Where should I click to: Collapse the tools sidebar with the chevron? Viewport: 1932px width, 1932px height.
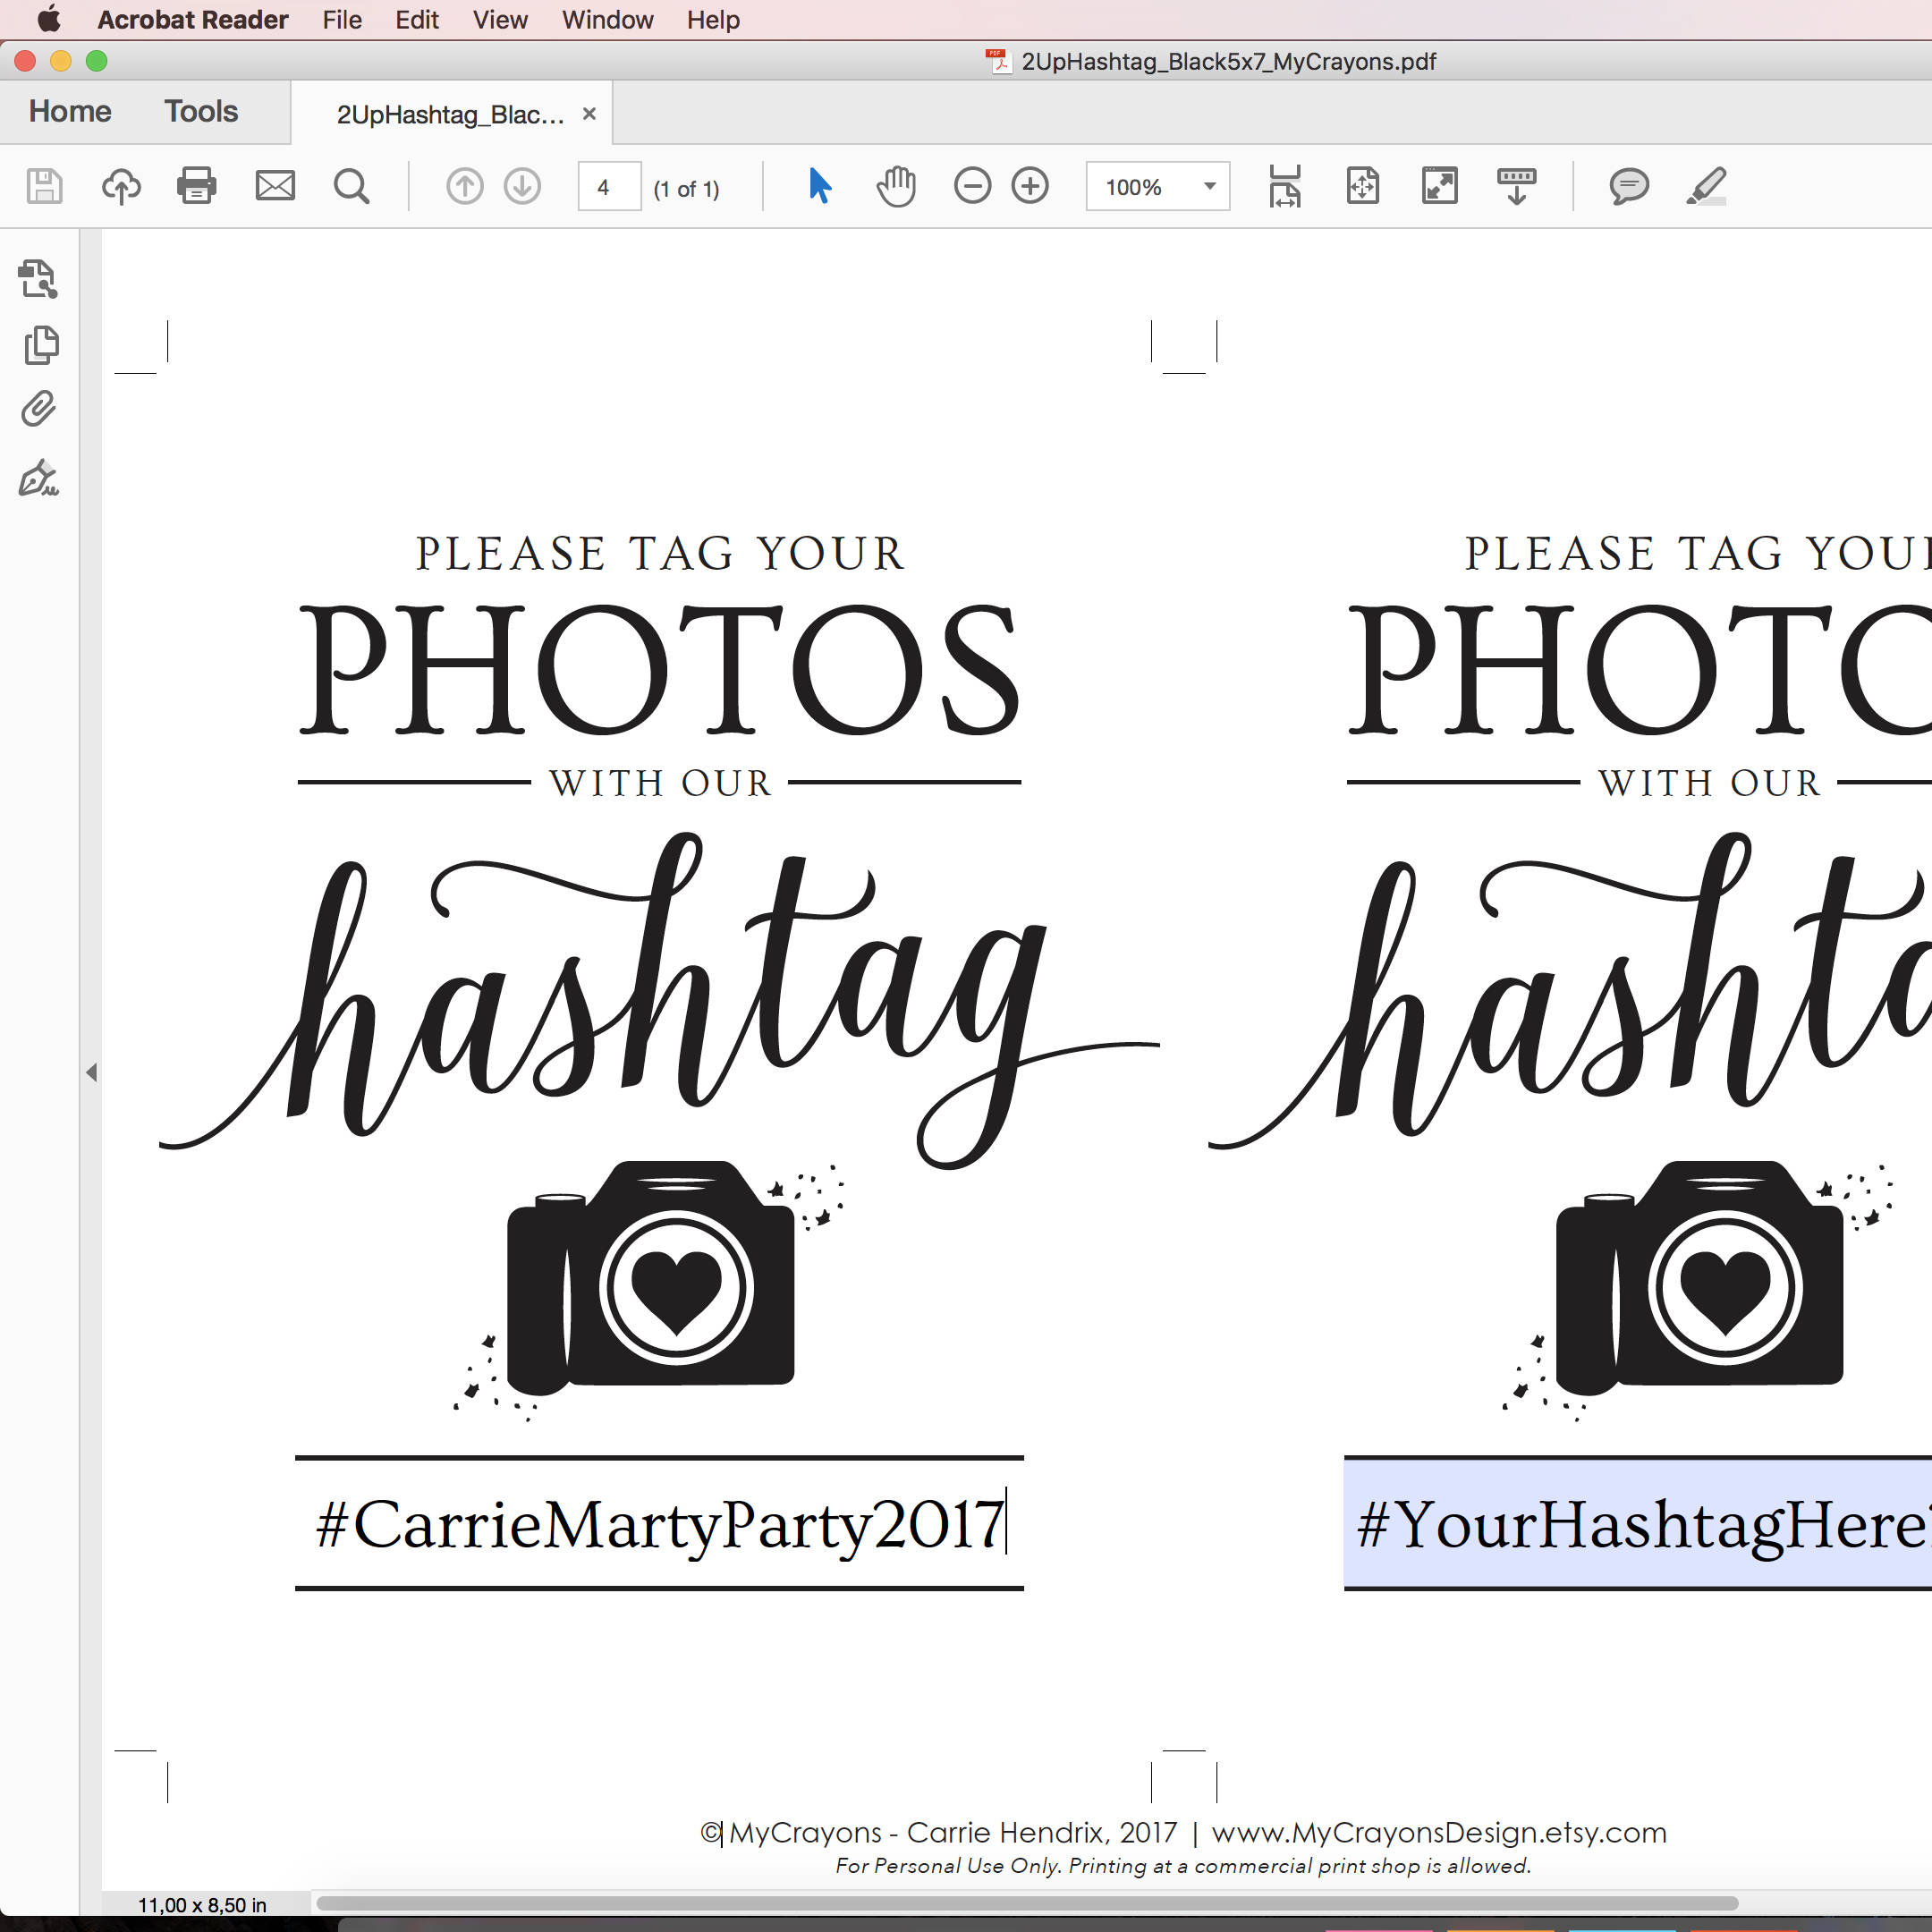coord(93,1072)
